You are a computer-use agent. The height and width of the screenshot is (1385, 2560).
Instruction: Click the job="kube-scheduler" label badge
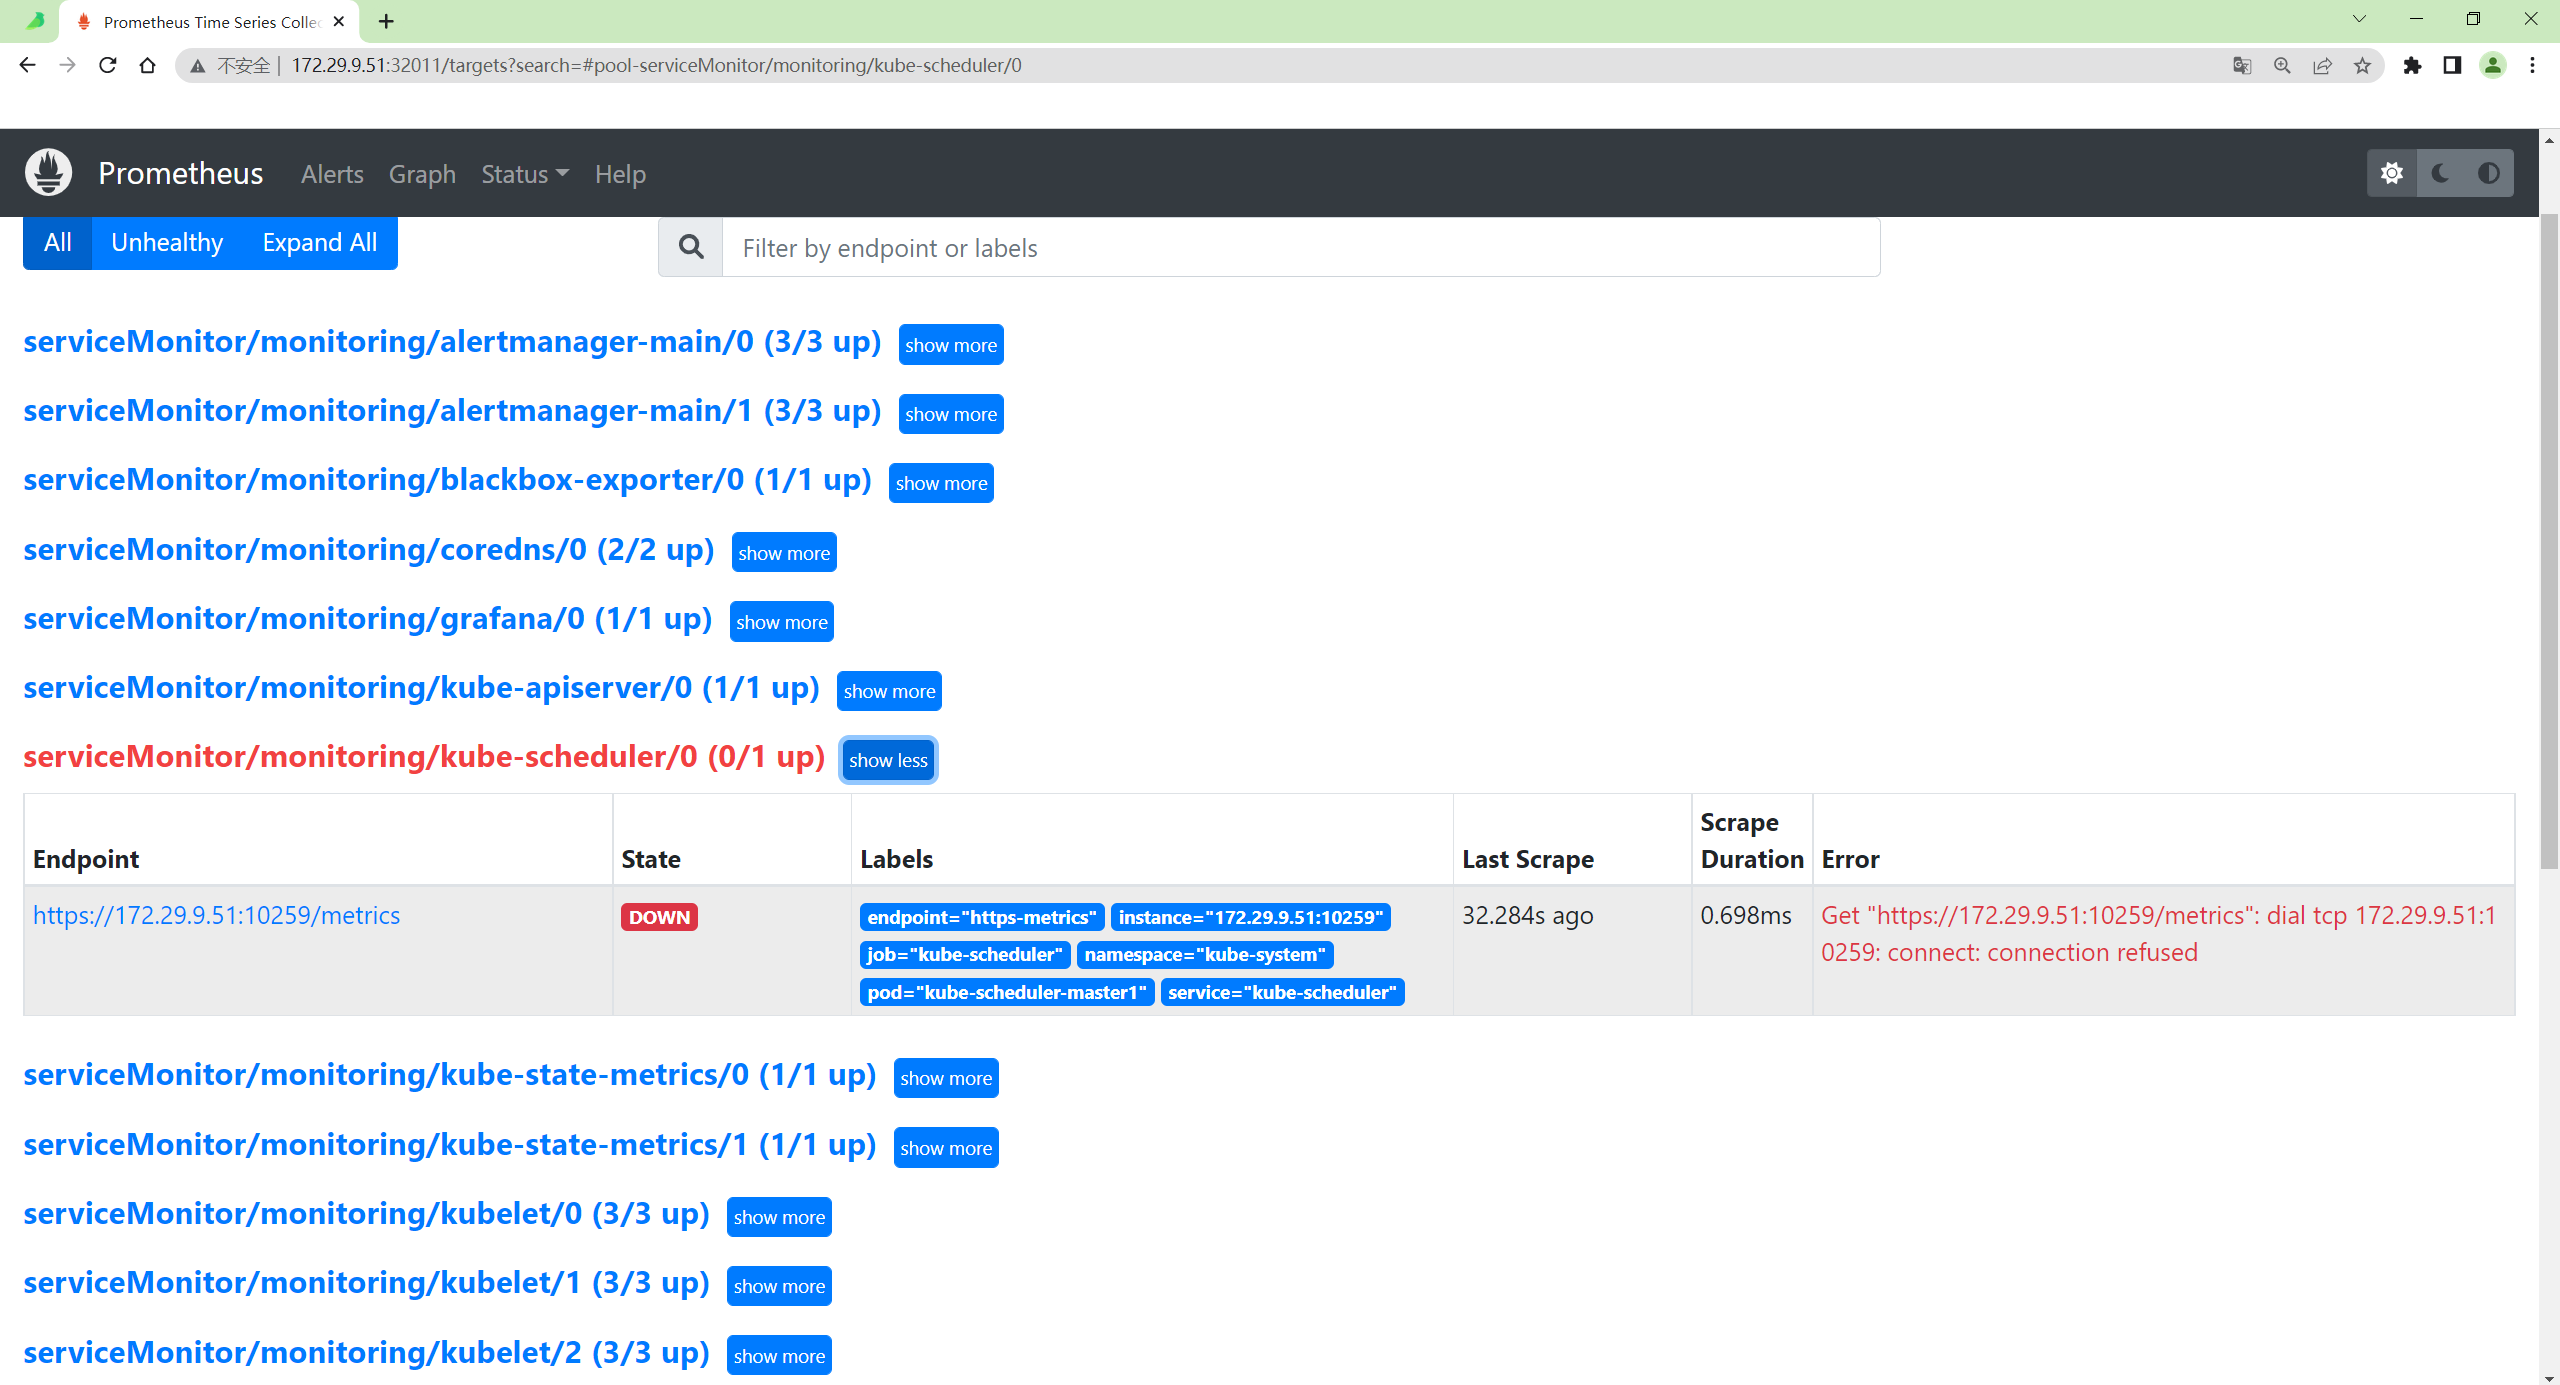965,954
